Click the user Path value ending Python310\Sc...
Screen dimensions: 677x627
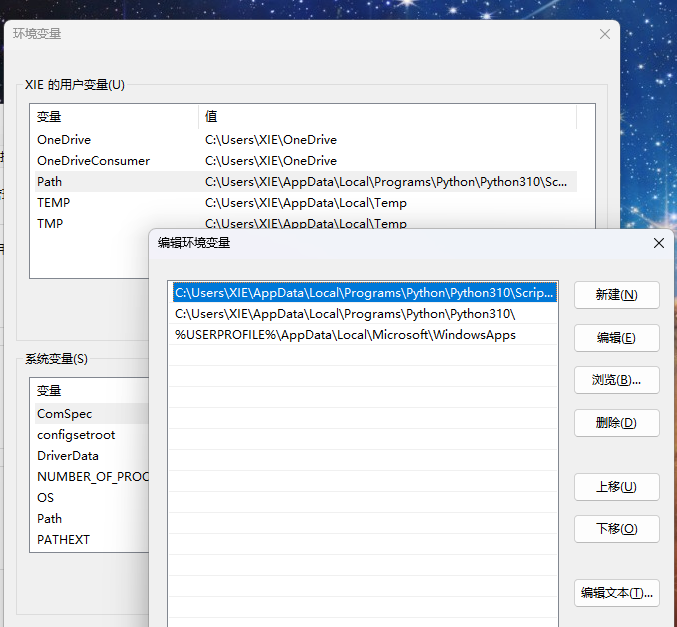pos(386,182)
